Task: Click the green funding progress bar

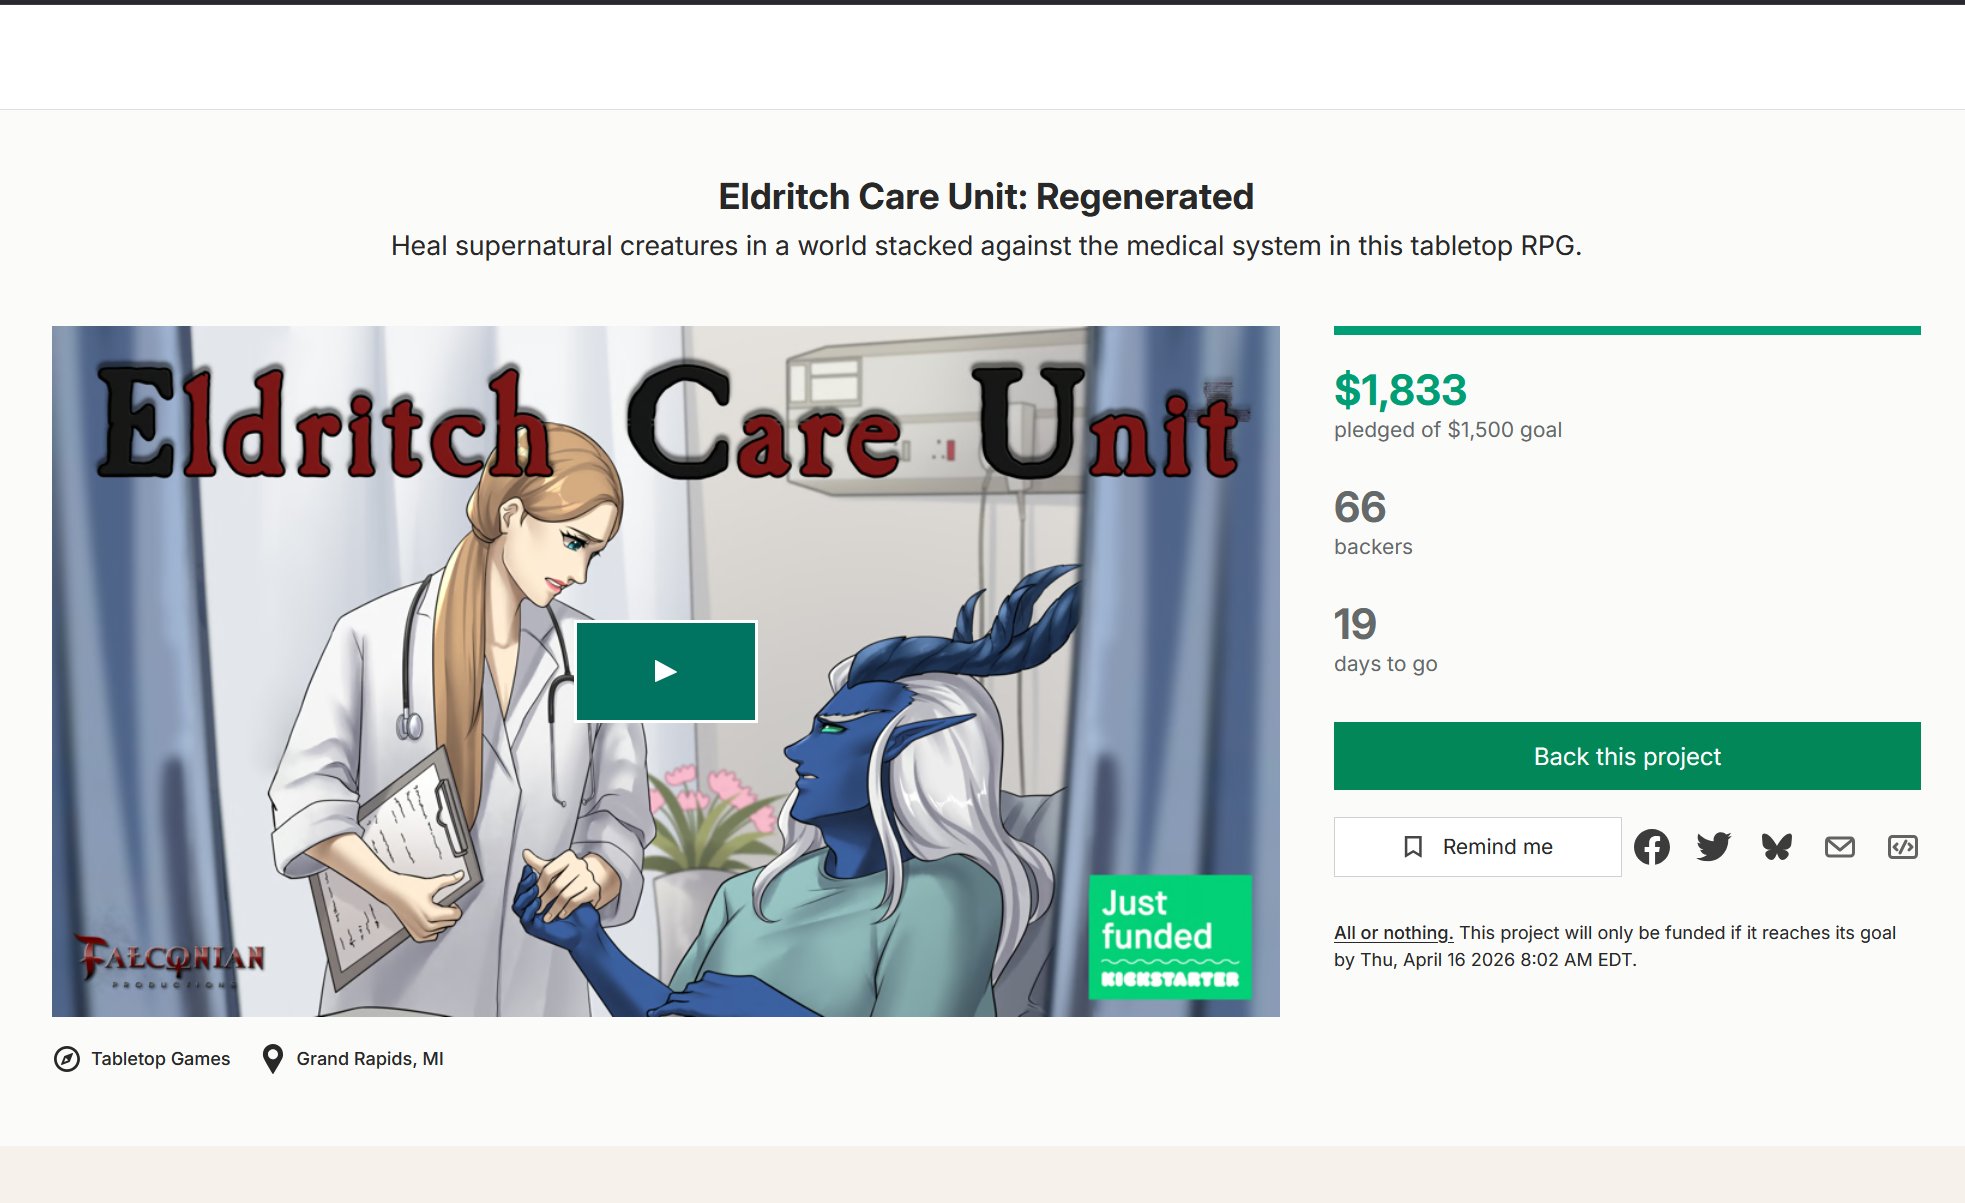Action: 1627,330
